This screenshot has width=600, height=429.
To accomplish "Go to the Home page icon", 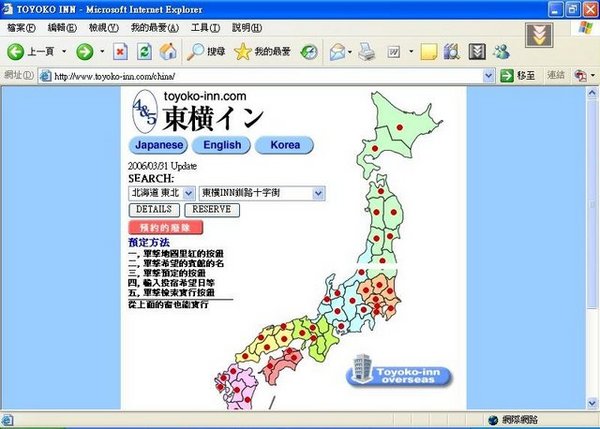I will coord(168,52).
